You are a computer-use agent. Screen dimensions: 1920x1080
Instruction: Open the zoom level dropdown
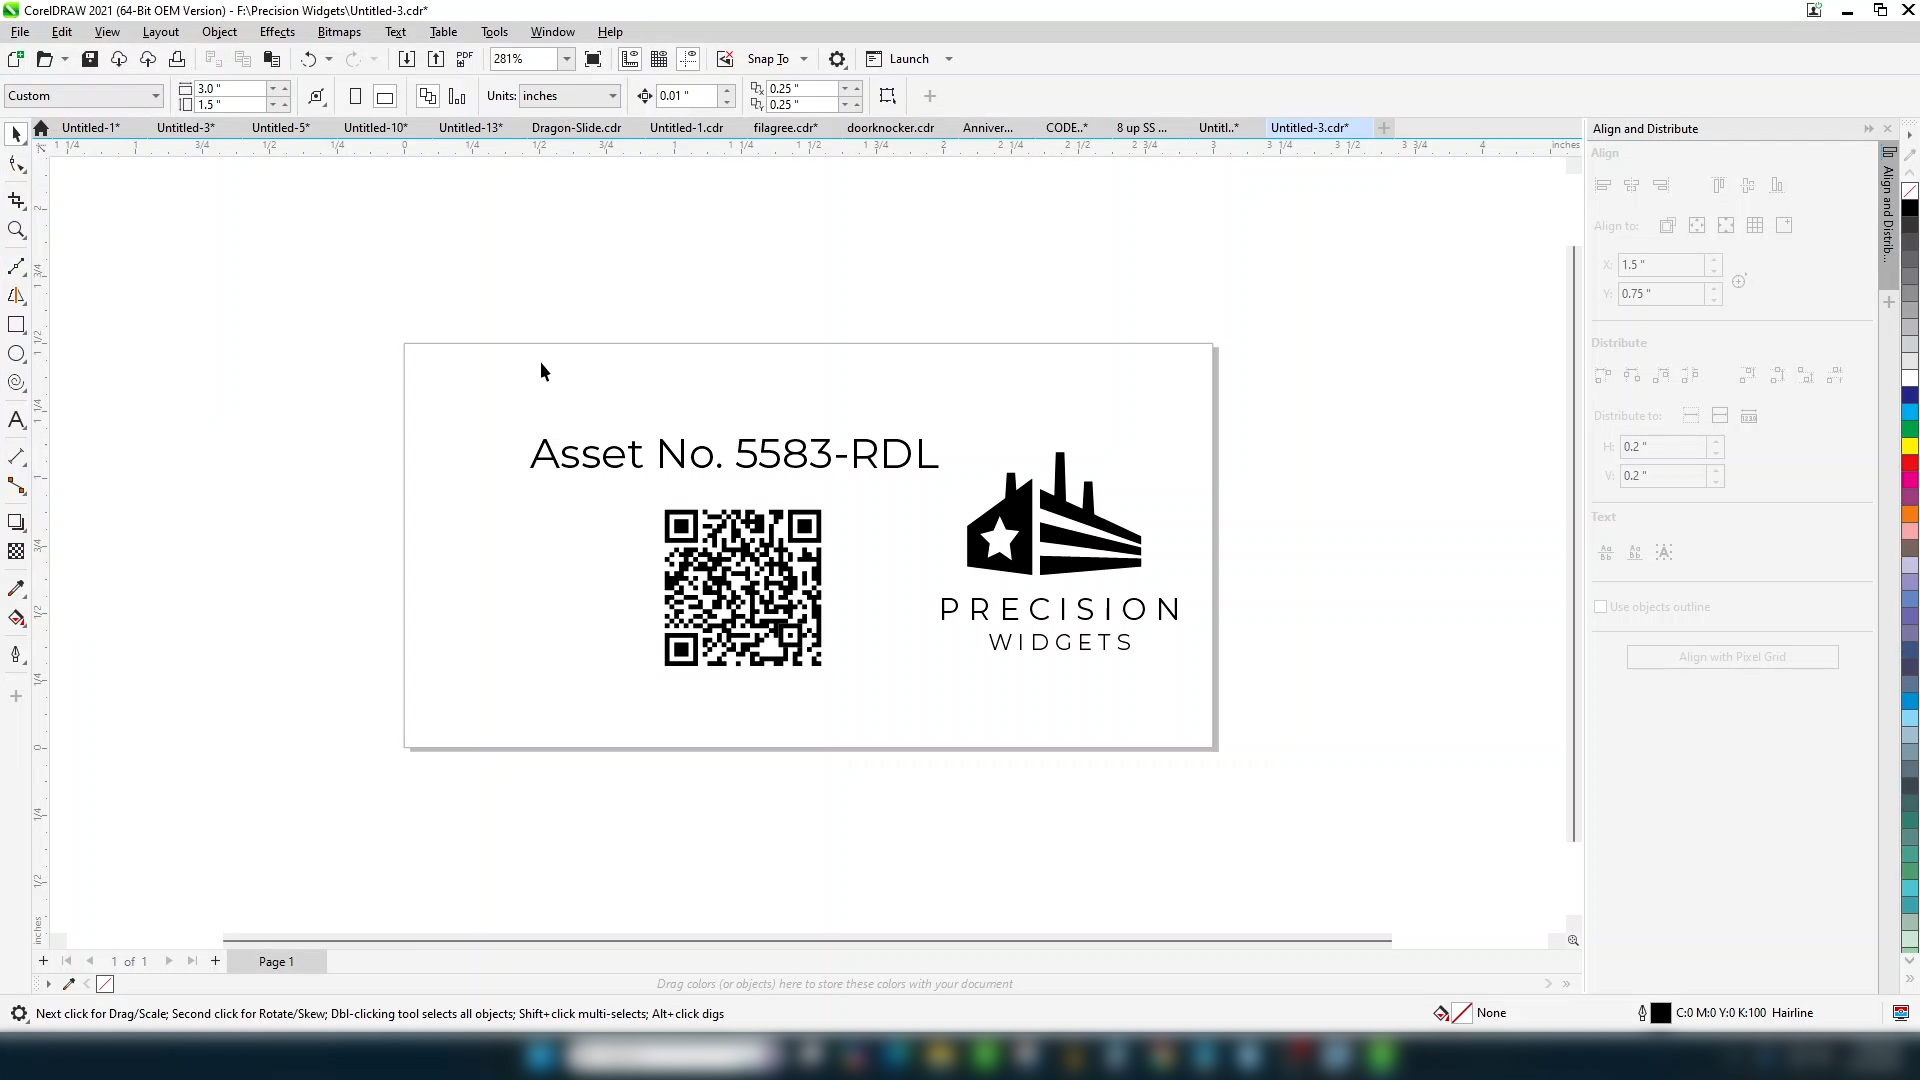pyautogui.click(x=566, y=59)
